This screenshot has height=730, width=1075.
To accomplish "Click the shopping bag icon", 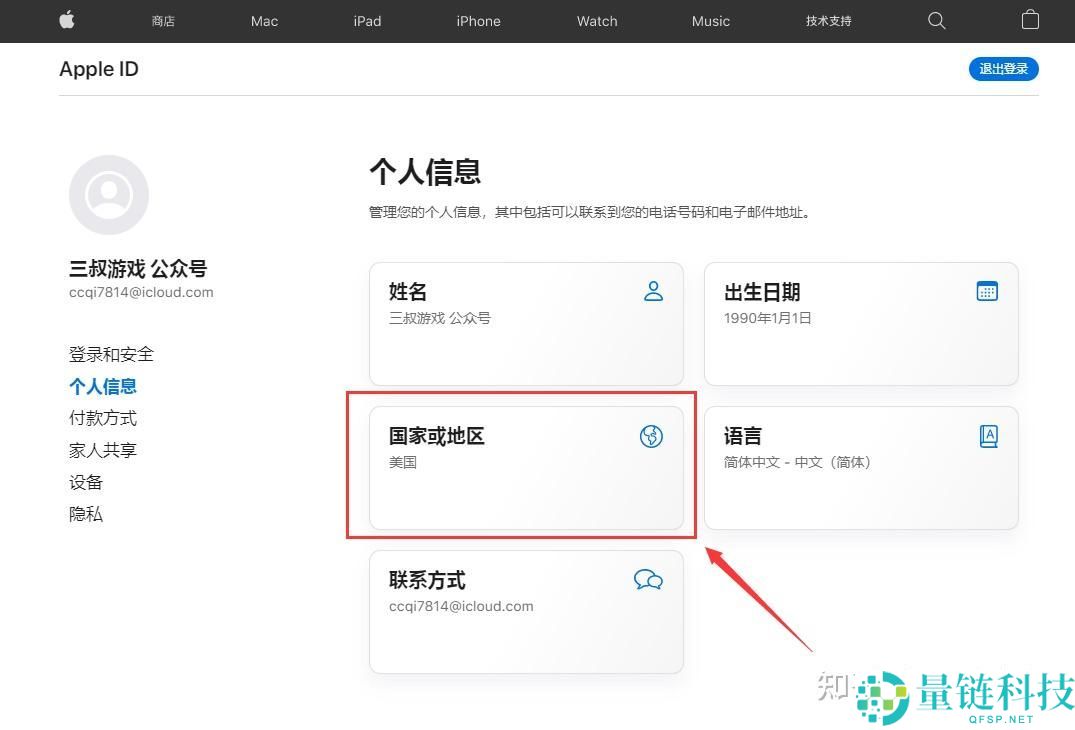I will tap(1030, 20).
